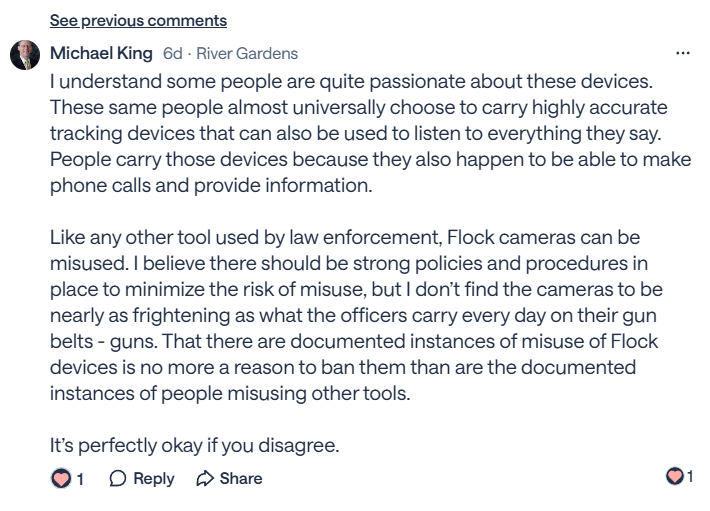Viewport: 710px width, 511px height.
Task: Open Michael King's profile picture
Action: click(x=25, y=54)
